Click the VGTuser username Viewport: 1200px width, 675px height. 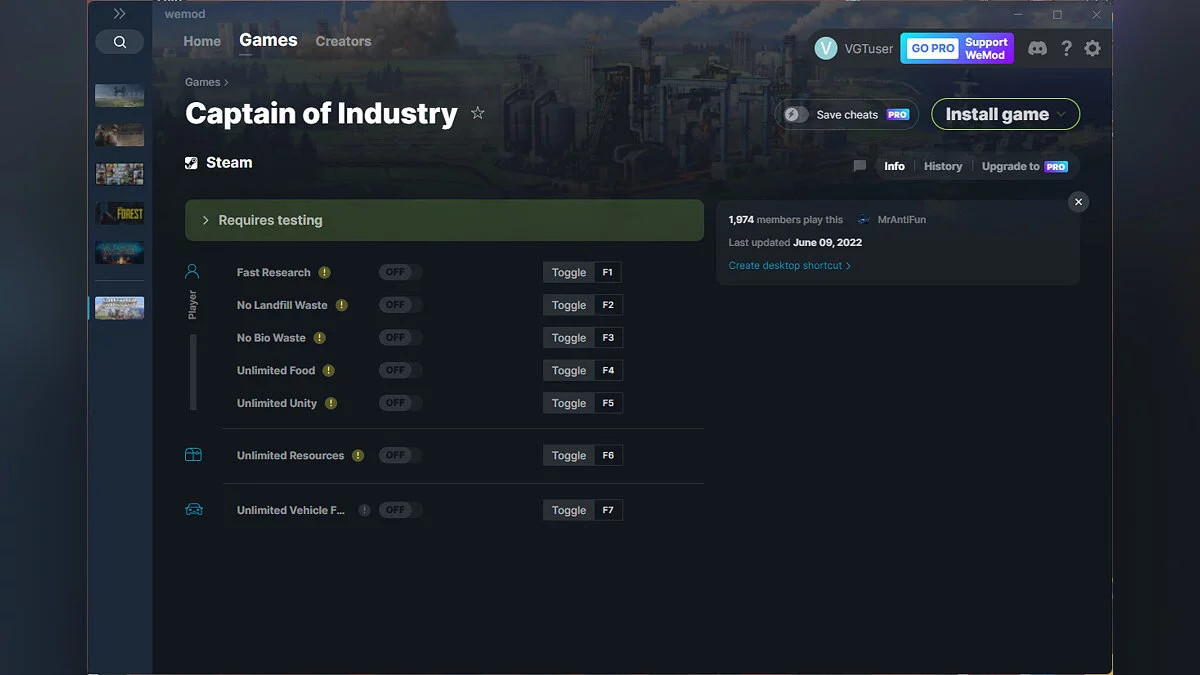[869, 48]
